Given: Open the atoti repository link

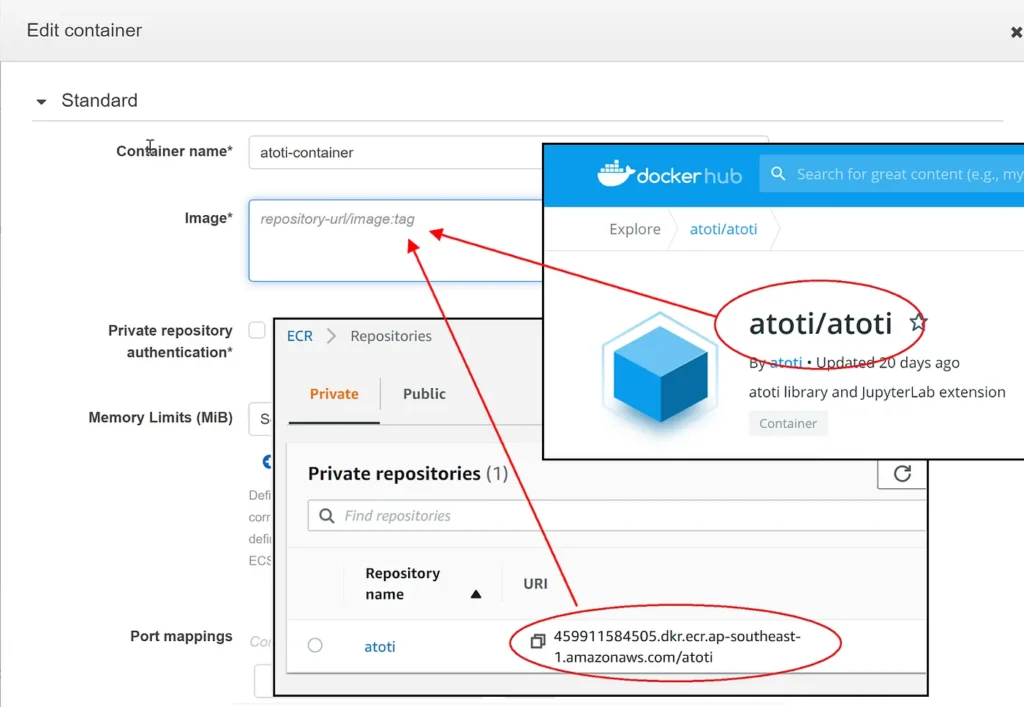Looking at the screenshot, I should click(379, 646).
